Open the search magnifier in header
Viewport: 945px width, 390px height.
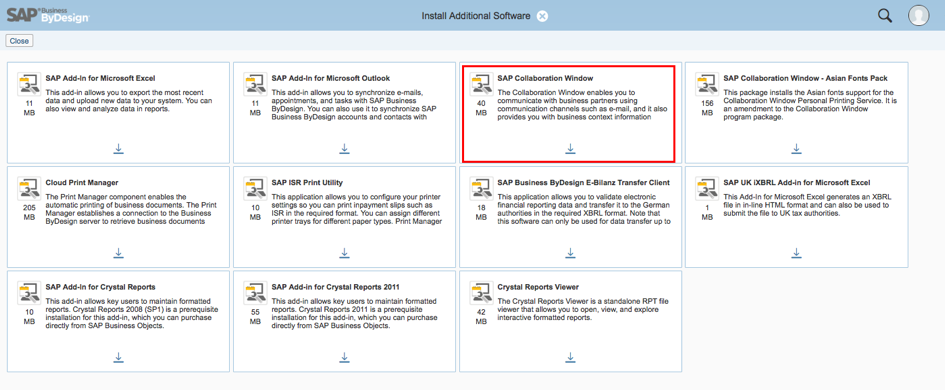(885, 16)
